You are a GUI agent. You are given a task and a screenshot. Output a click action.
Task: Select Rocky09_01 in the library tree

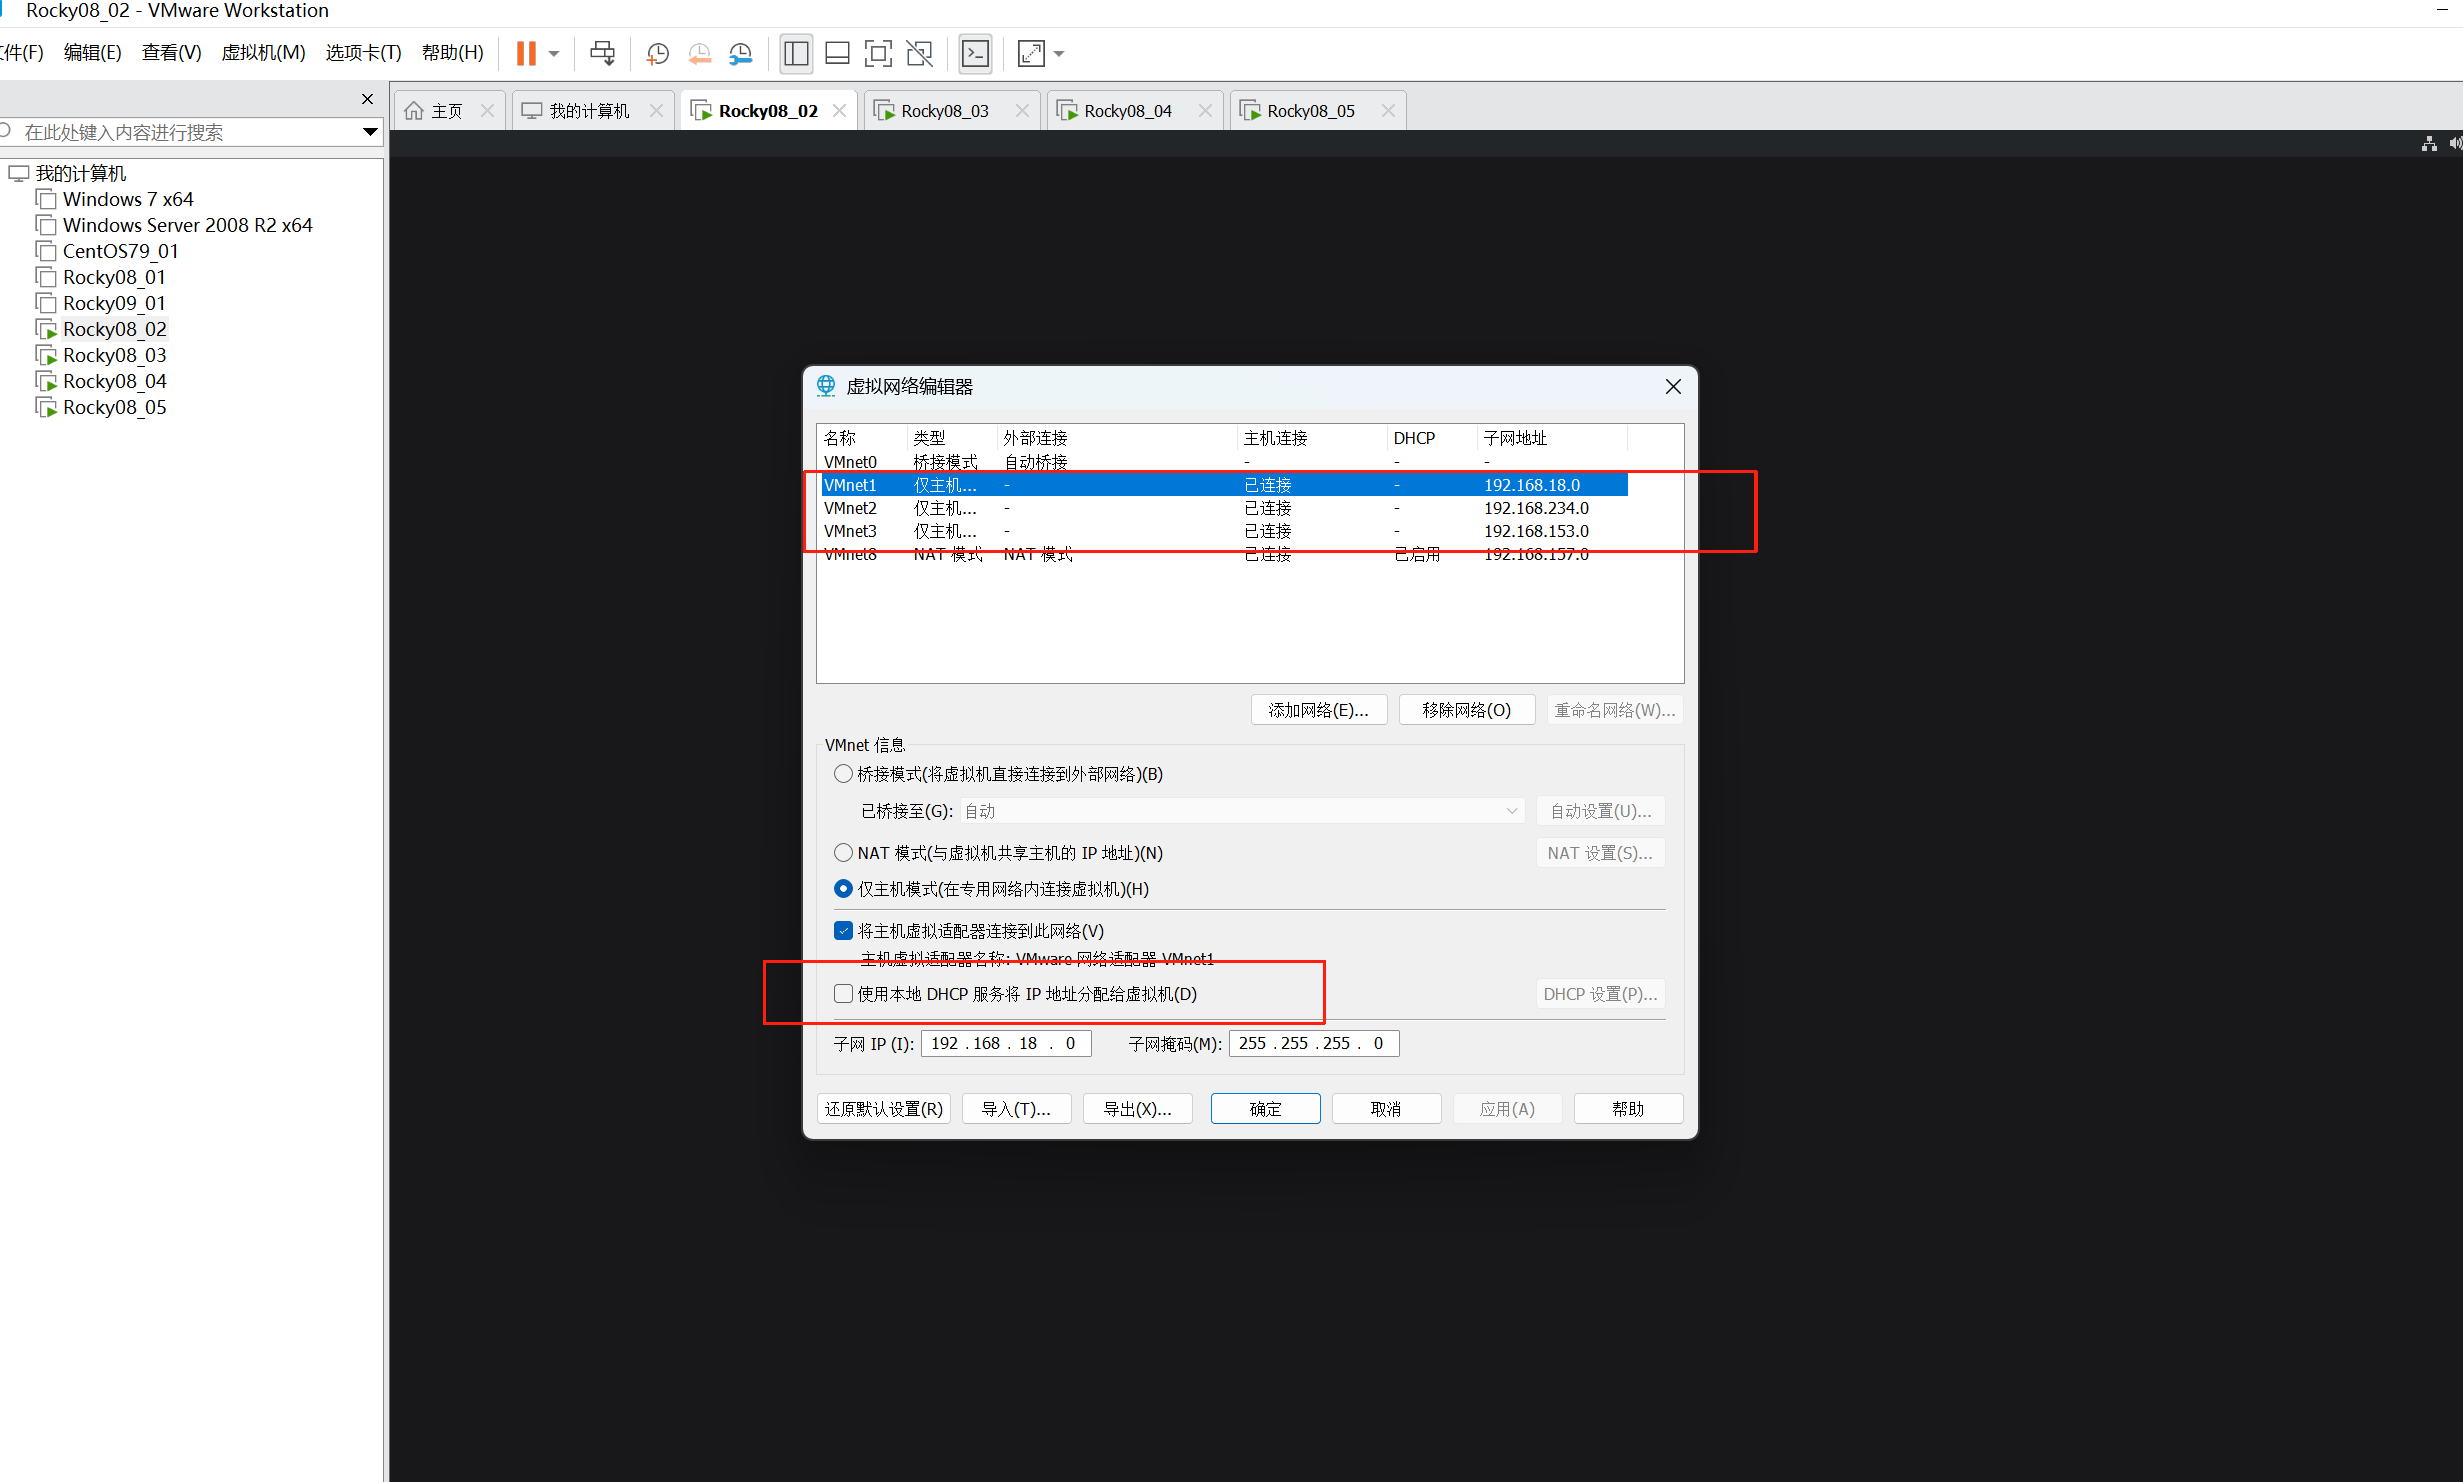tap(114, 303)
